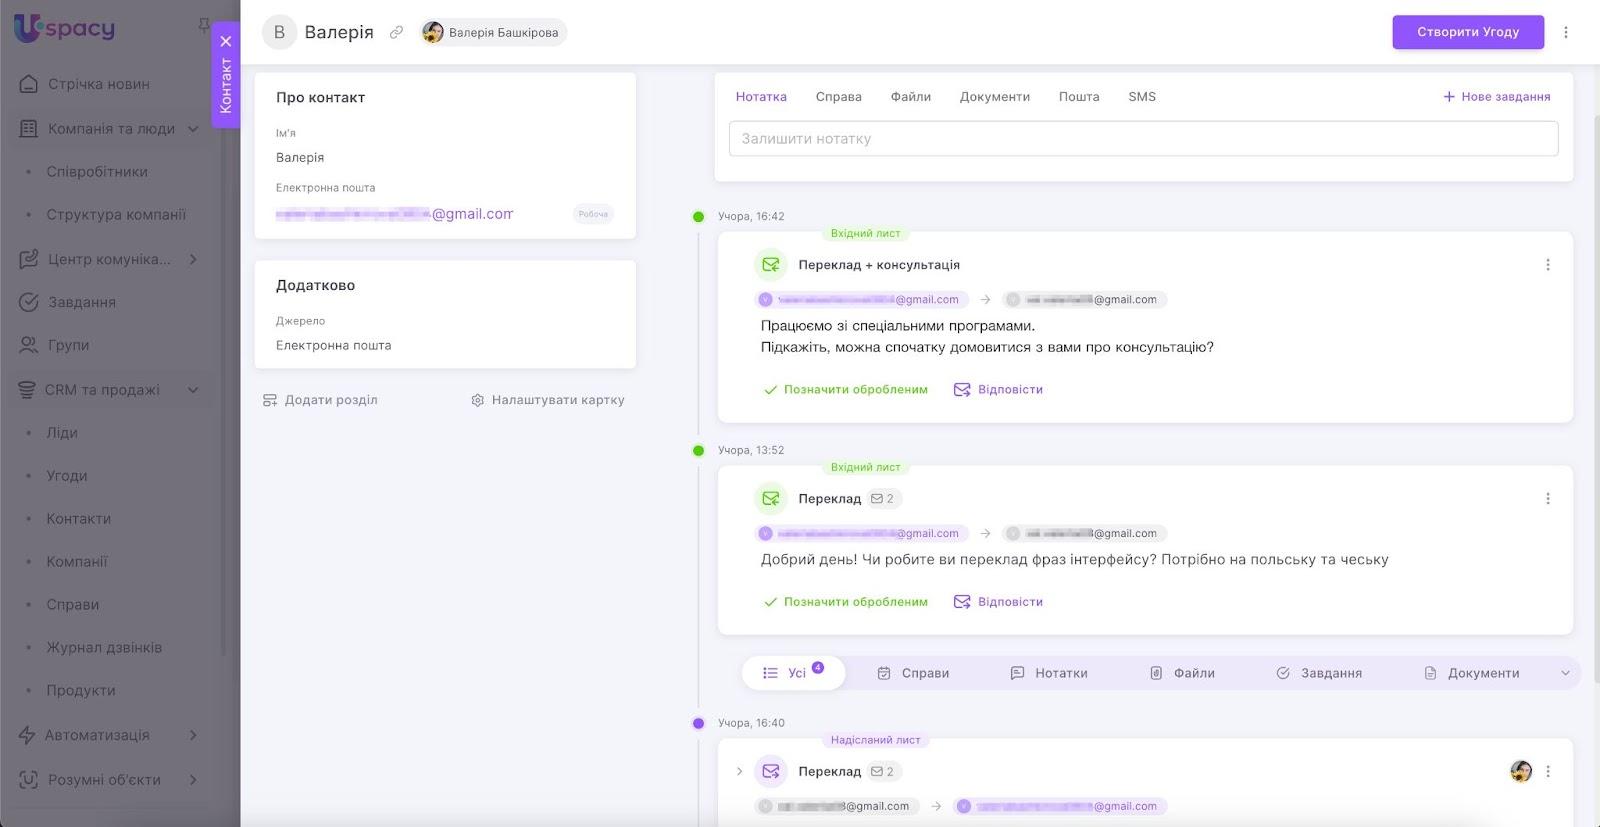Click the sent mail icon at Надісланий лист
1600x827 pixels.
[x=770, y=771]
